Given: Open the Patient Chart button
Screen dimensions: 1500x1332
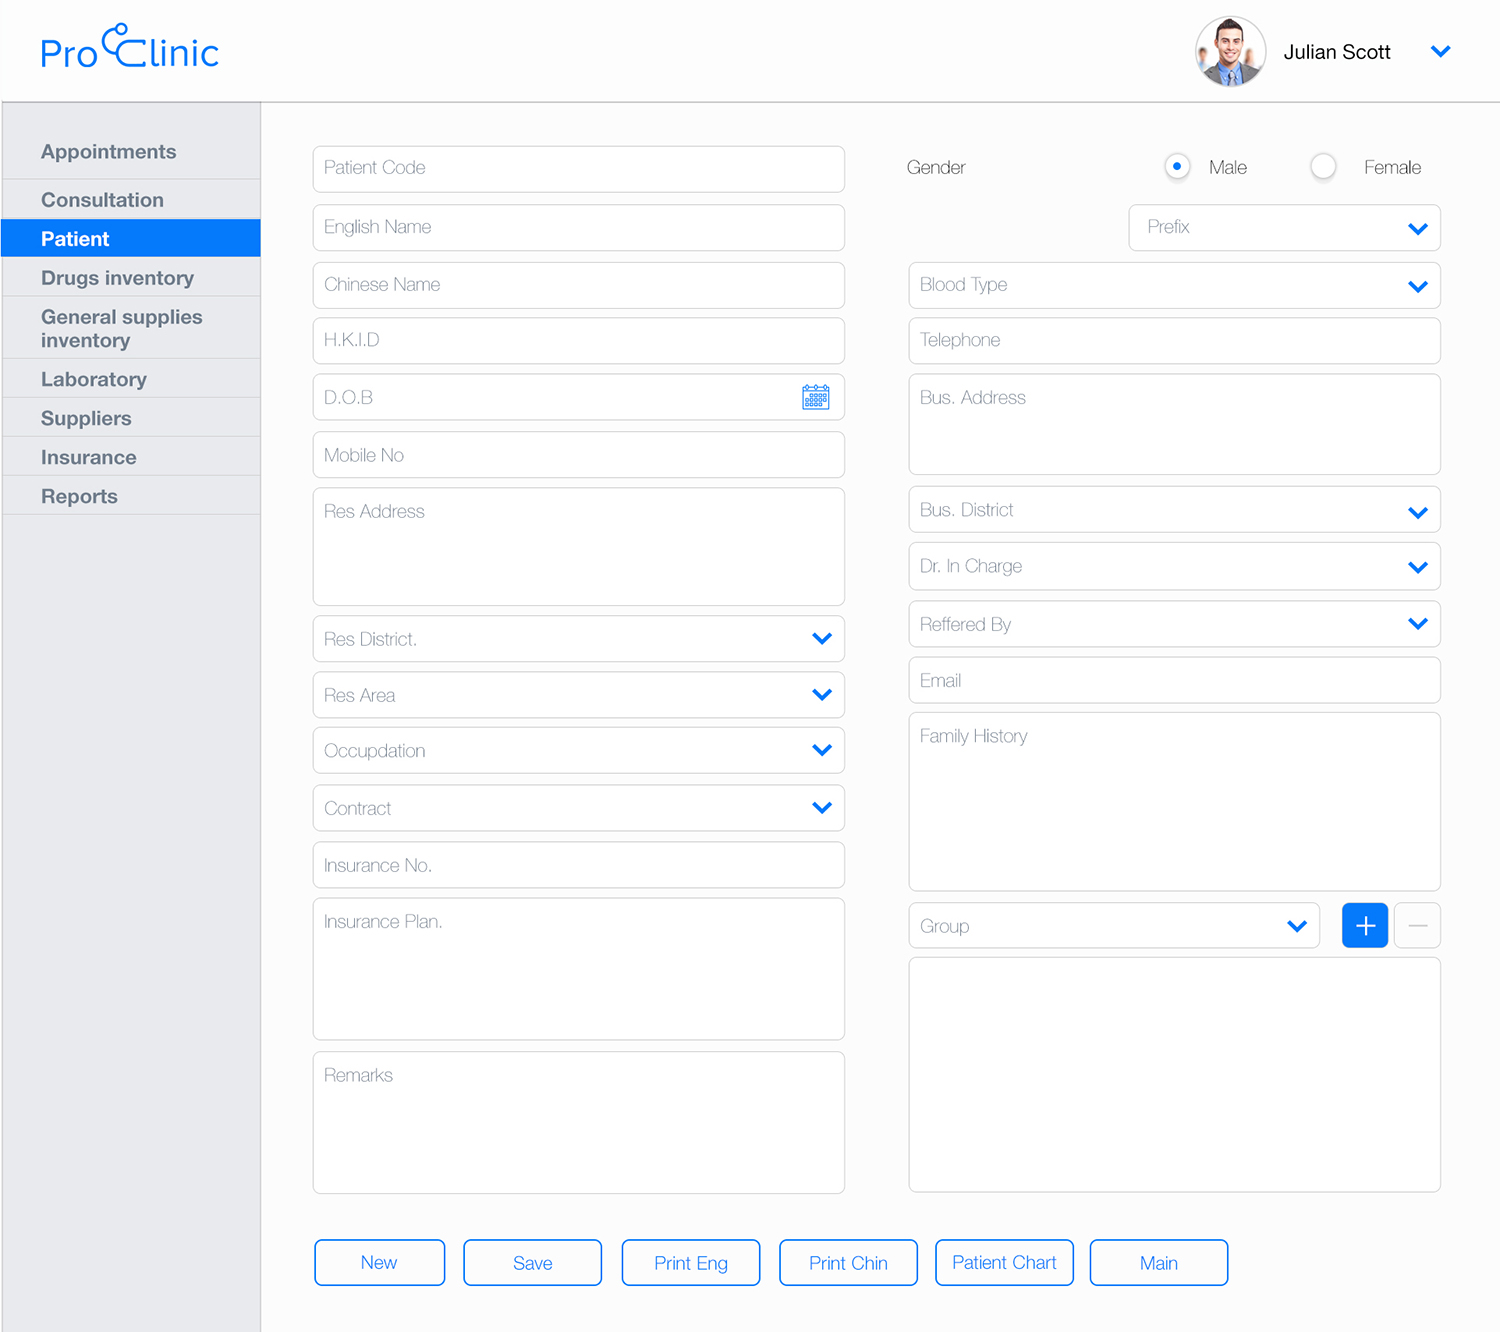Looking at the screenshot, I should click(x=1004, y=1263).
